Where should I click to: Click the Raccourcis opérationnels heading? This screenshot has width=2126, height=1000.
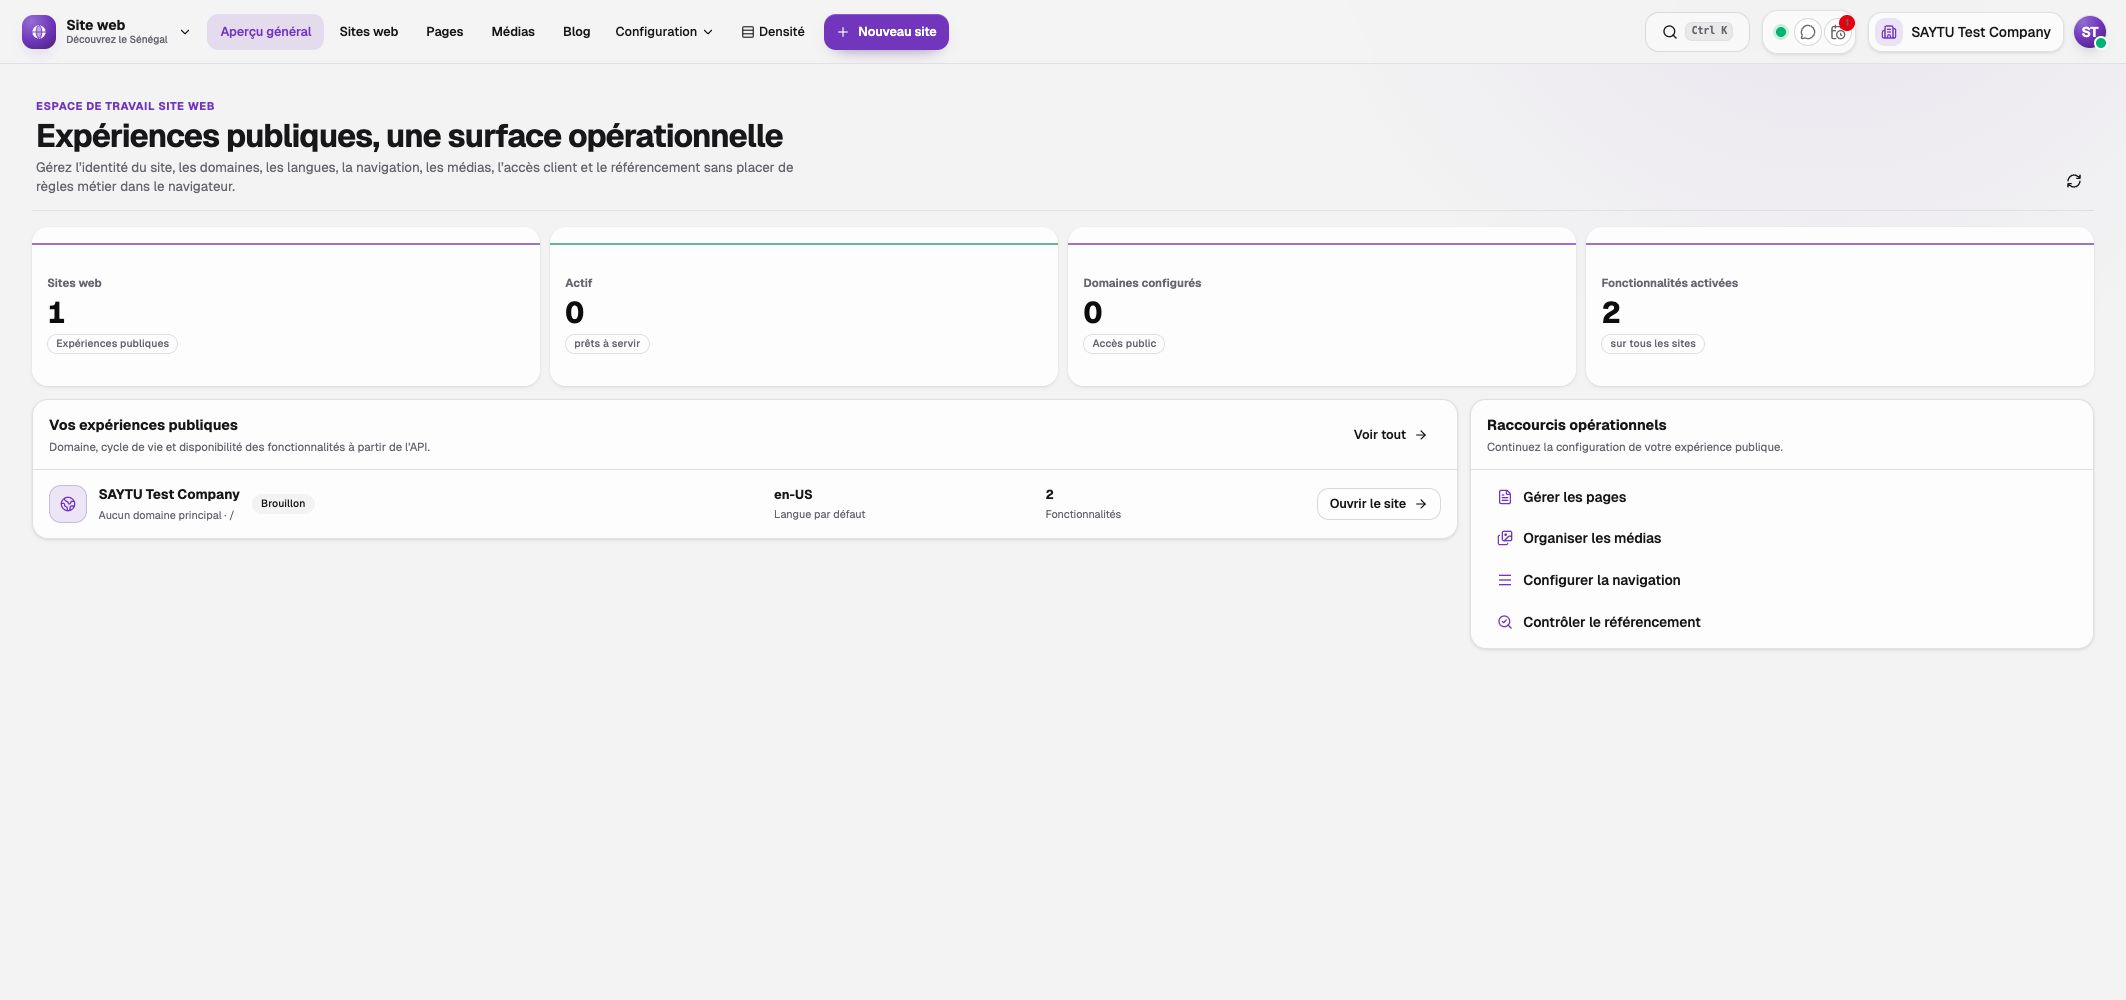(1576, 425)
